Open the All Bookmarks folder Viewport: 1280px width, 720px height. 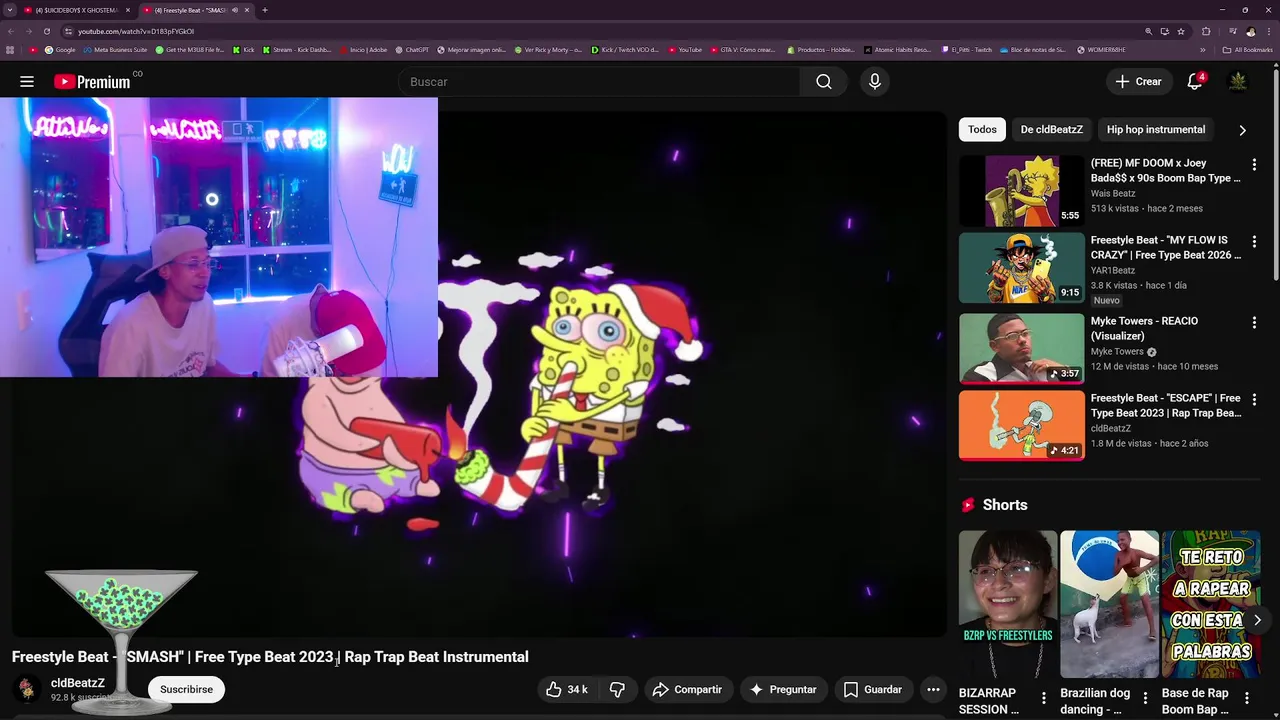click(1247, 49)
